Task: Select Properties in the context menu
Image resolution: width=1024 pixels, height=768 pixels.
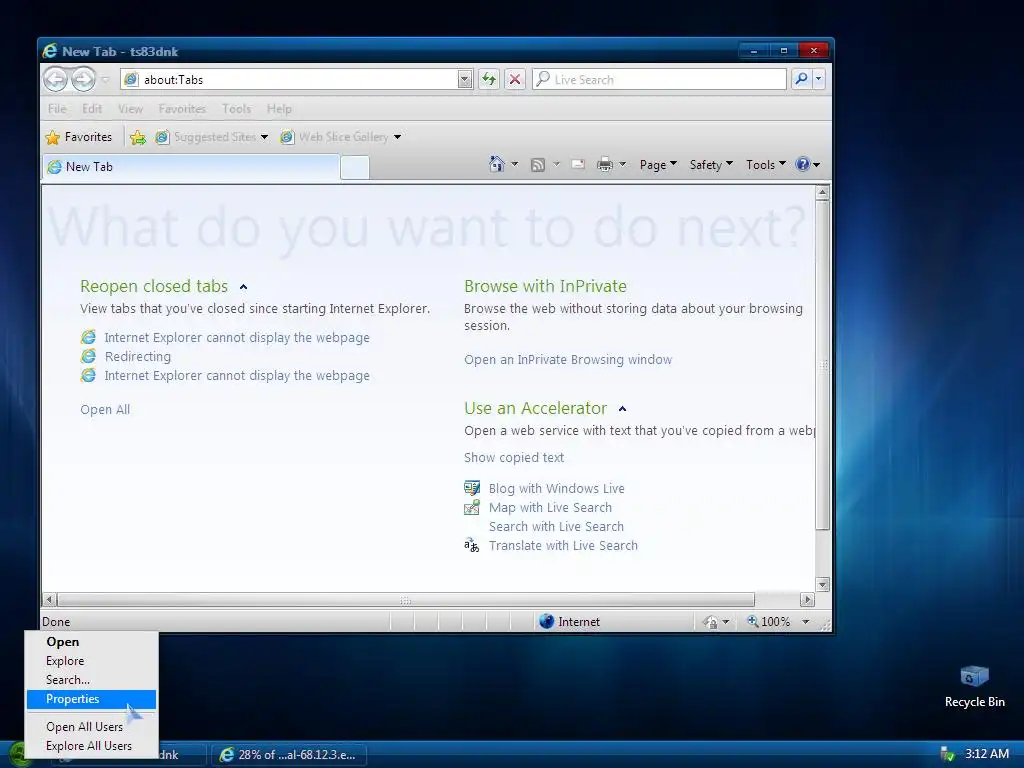Action: [x=91, y=699]
